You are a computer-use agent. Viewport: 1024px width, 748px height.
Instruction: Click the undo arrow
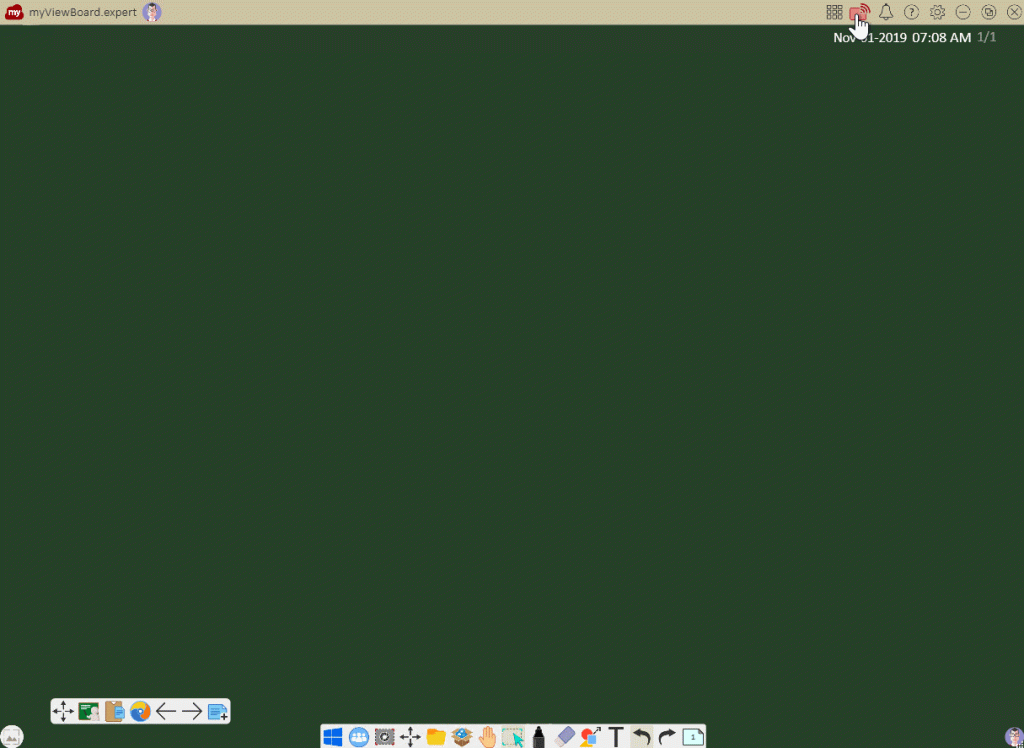coord(641,737)
